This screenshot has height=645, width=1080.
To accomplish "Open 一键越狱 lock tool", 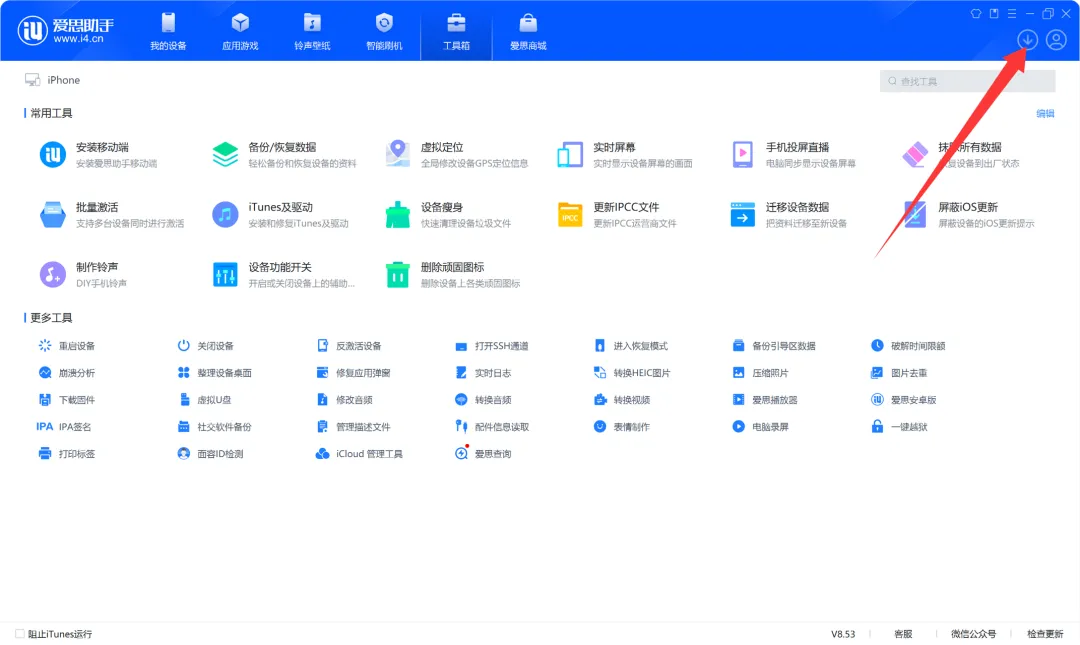I will tap(899, 427).
